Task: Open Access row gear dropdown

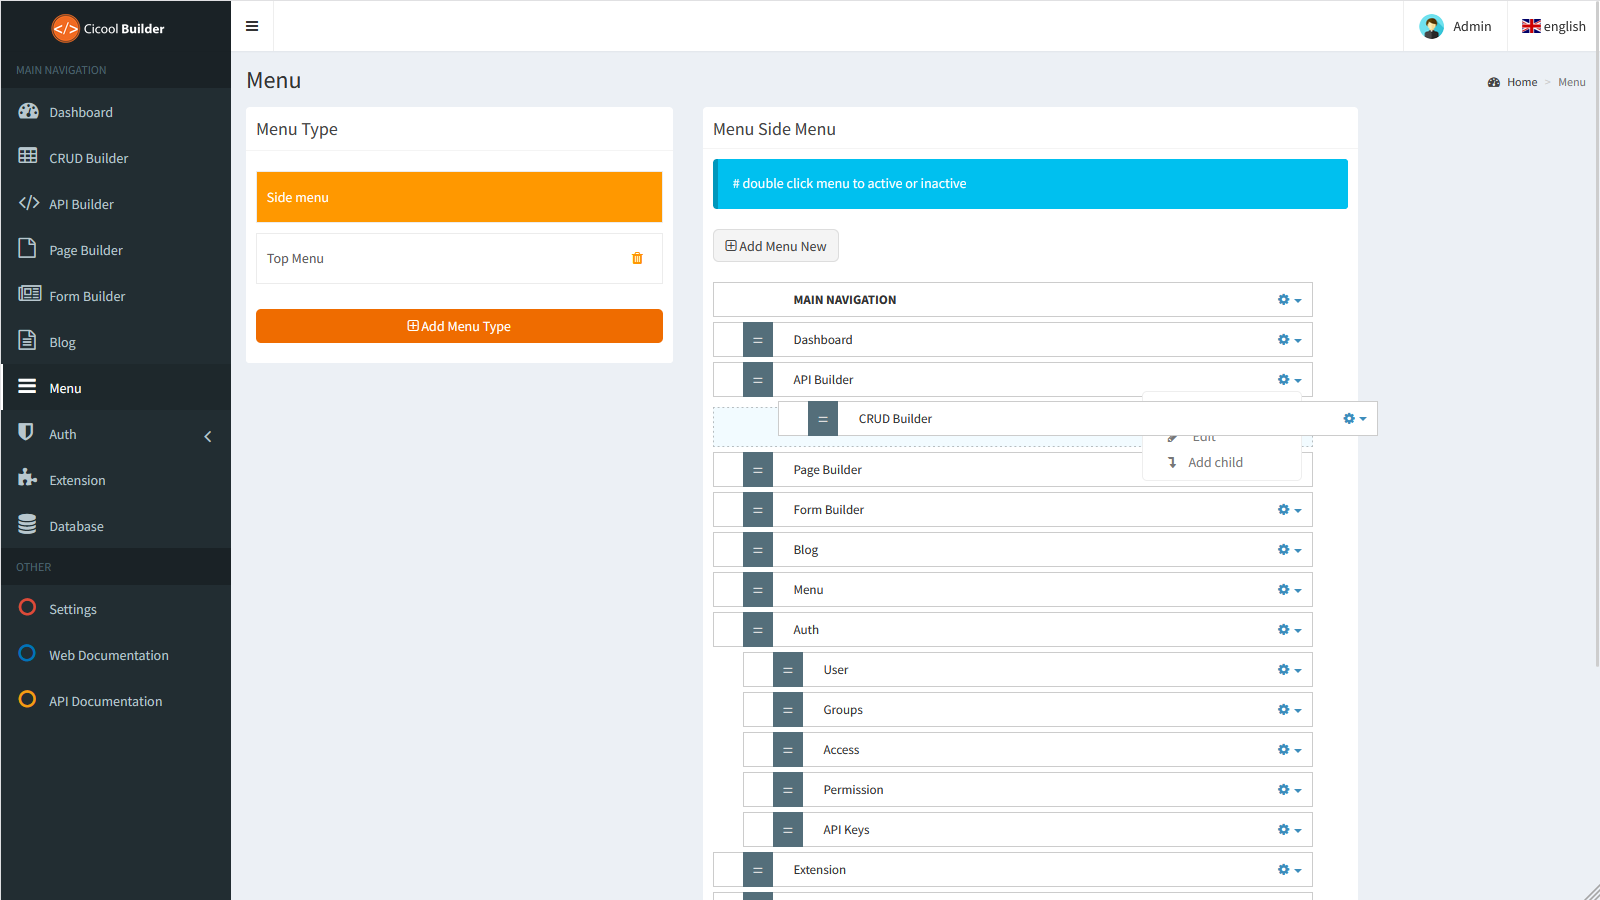Action: pyautogui.click(x=1289, y=750)
